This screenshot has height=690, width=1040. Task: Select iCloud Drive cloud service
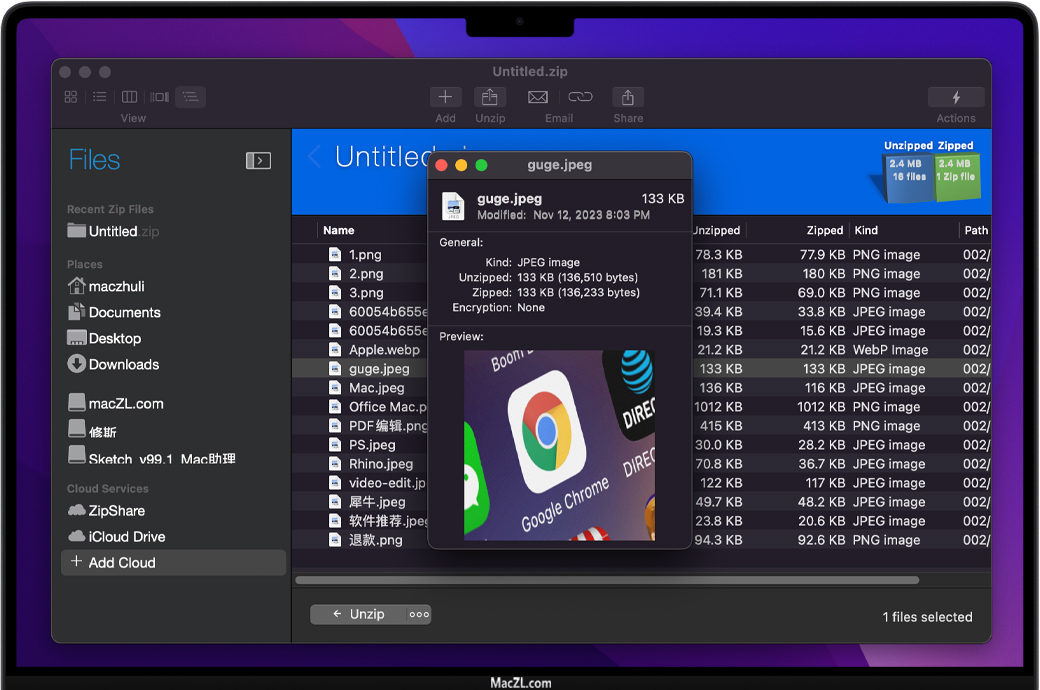click(127, 536)
